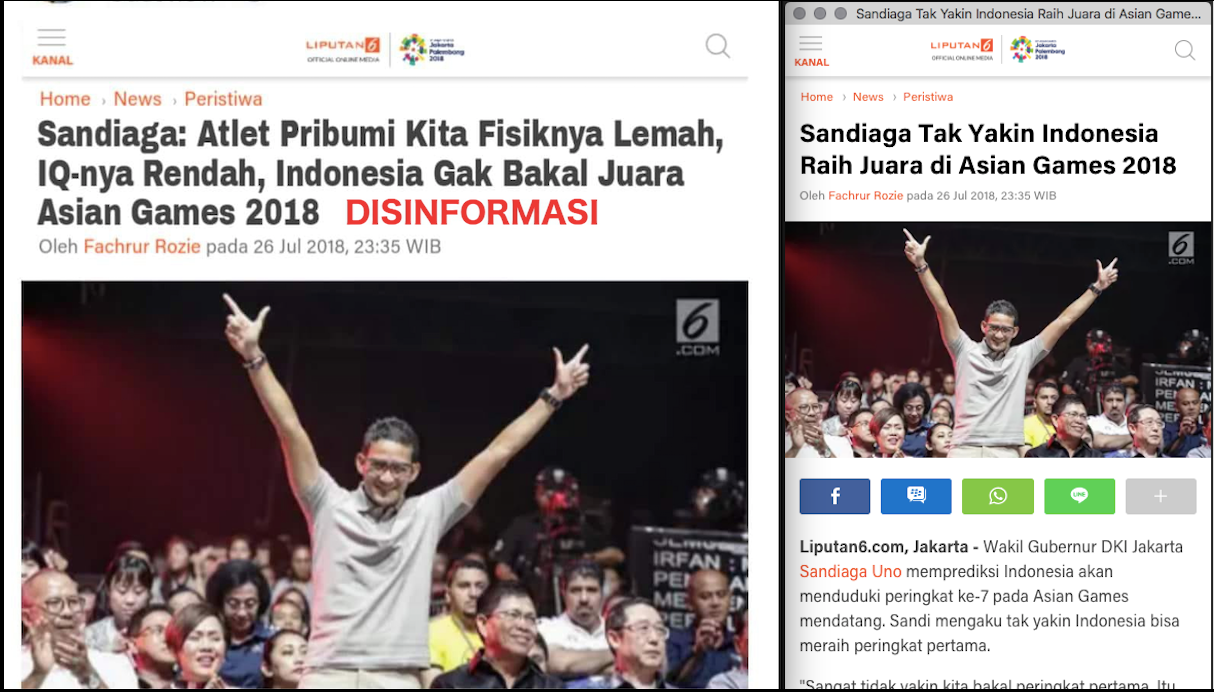Screen dimensions: 1214x692
Task: Open the Sandiaga Uno link in article text
Action: coord(851,572)
